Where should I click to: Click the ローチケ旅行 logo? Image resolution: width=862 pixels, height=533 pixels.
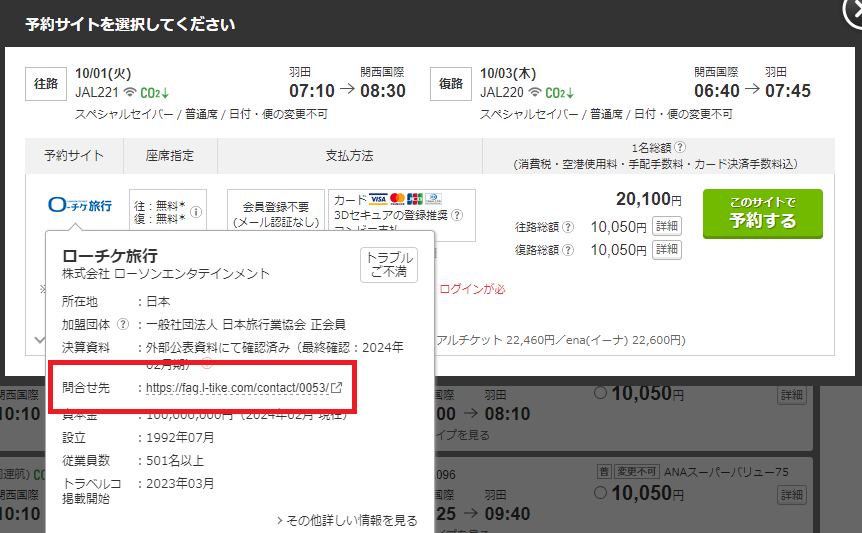[81, 206]
